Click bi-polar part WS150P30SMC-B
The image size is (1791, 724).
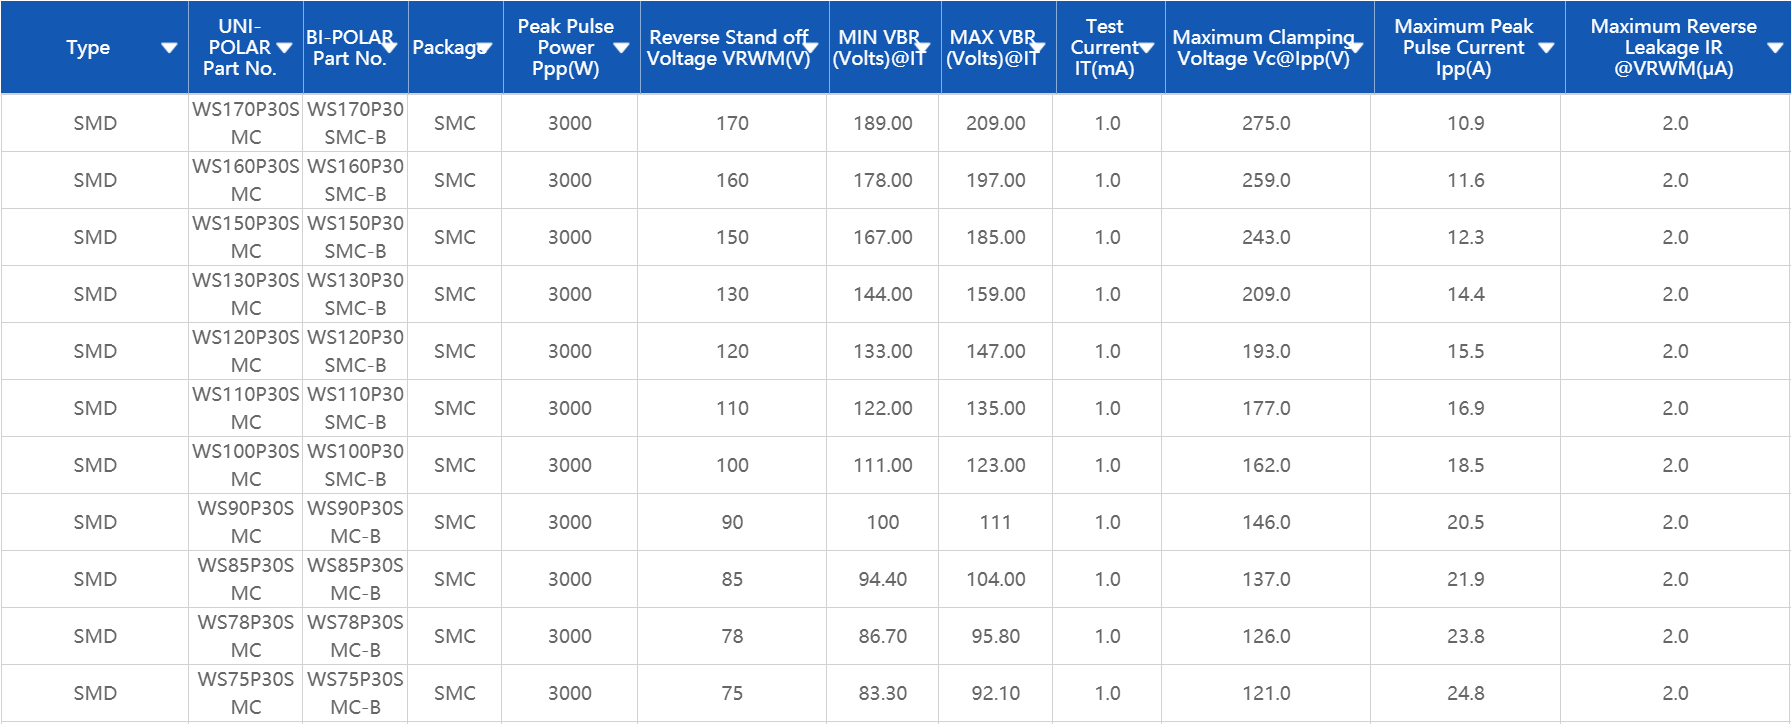click(x=355, y=237)
